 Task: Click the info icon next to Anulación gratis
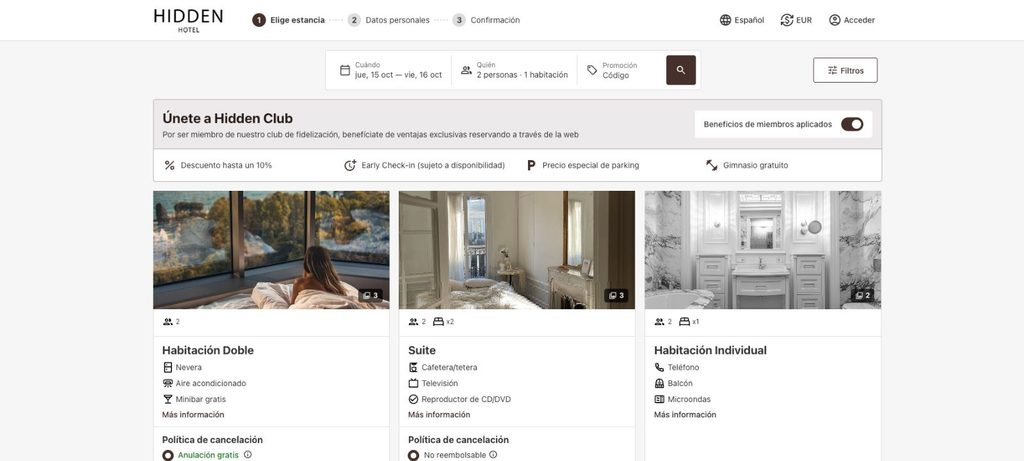click(248, 454)
